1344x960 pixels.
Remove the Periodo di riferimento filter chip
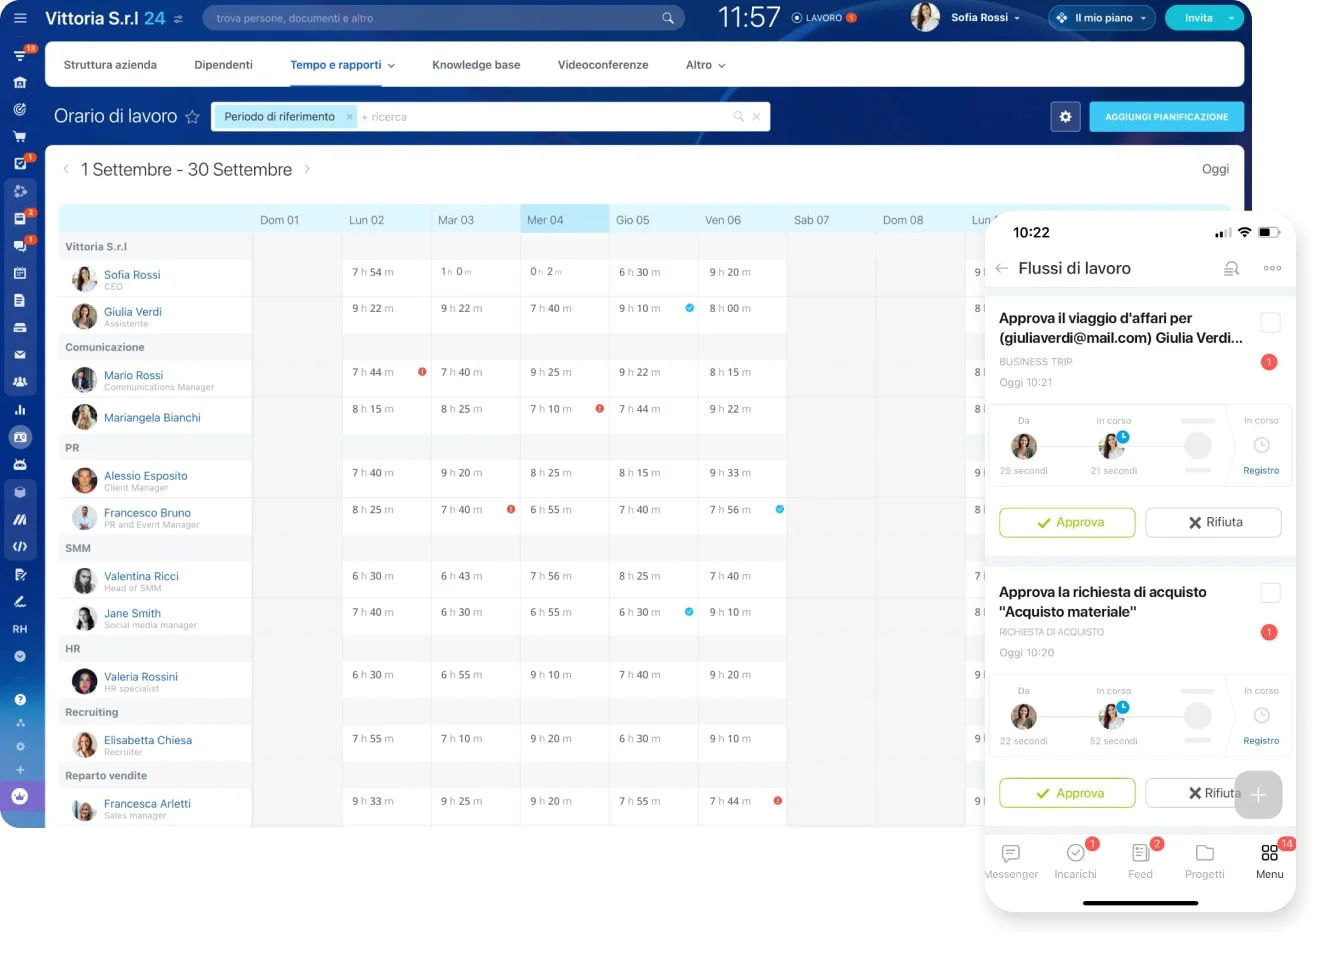click(349, 117)
